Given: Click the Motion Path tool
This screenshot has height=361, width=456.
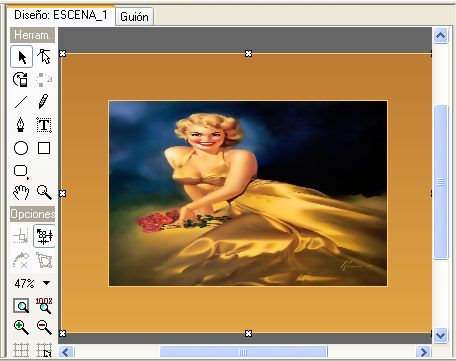Looking at the screenshot, I should point(44,79).
